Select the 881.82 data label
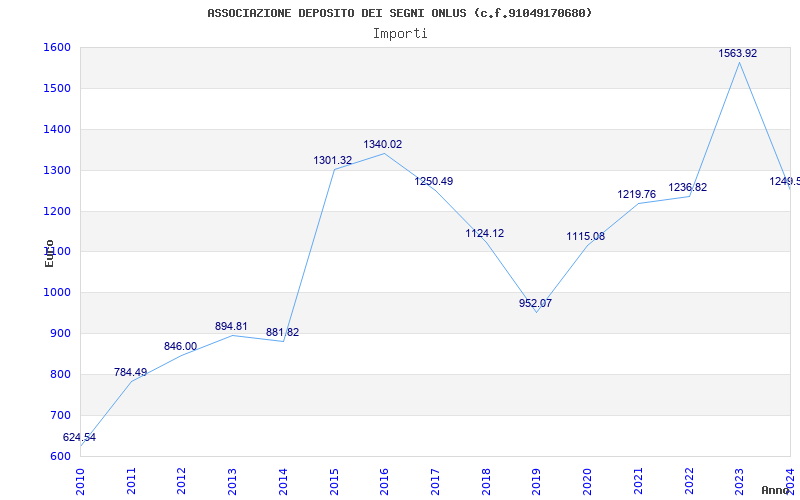This screenshot has width=800, height=500. pyautogui.click(x=282, y=333)
